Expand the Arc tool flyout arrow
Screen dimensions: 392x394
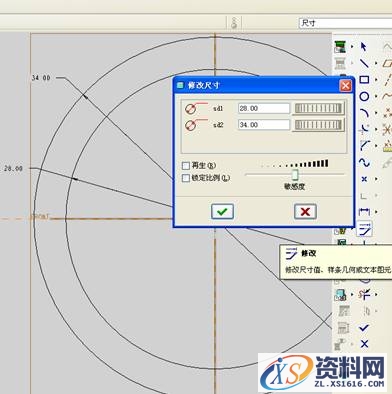coord(377,113)
